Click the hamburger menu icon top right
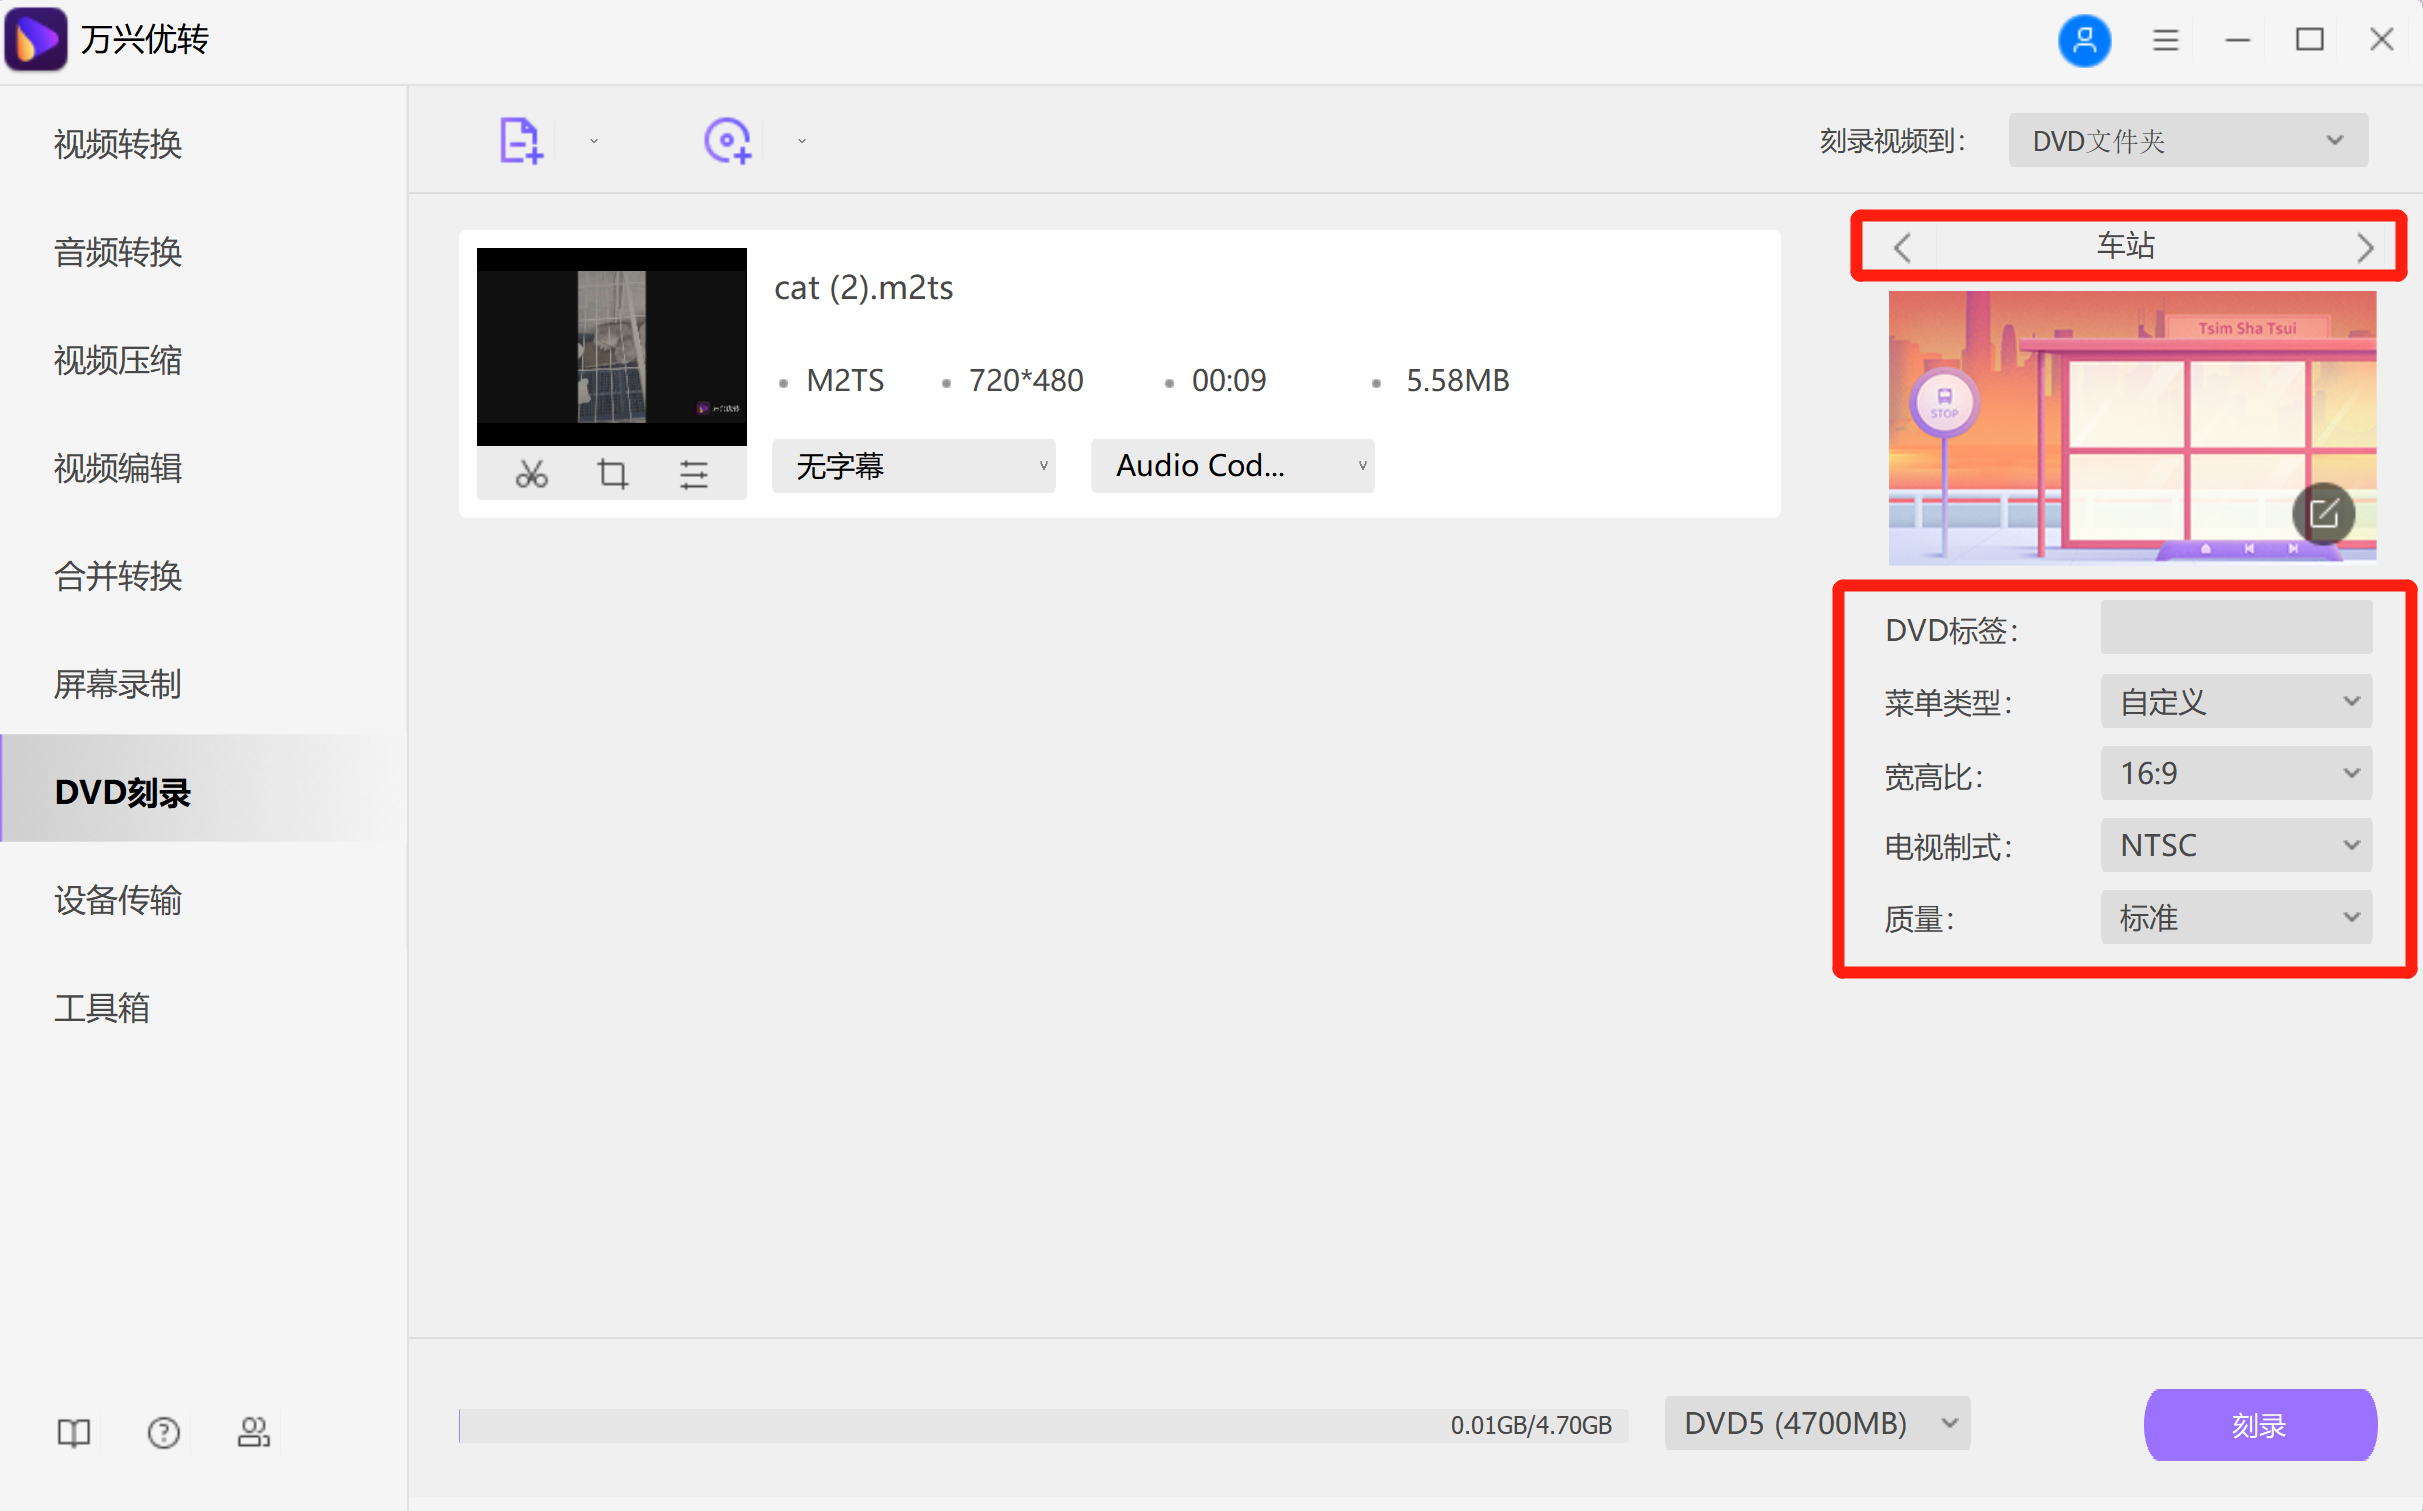Viewport: 2423px width, 1511px height. (2165, 40)
